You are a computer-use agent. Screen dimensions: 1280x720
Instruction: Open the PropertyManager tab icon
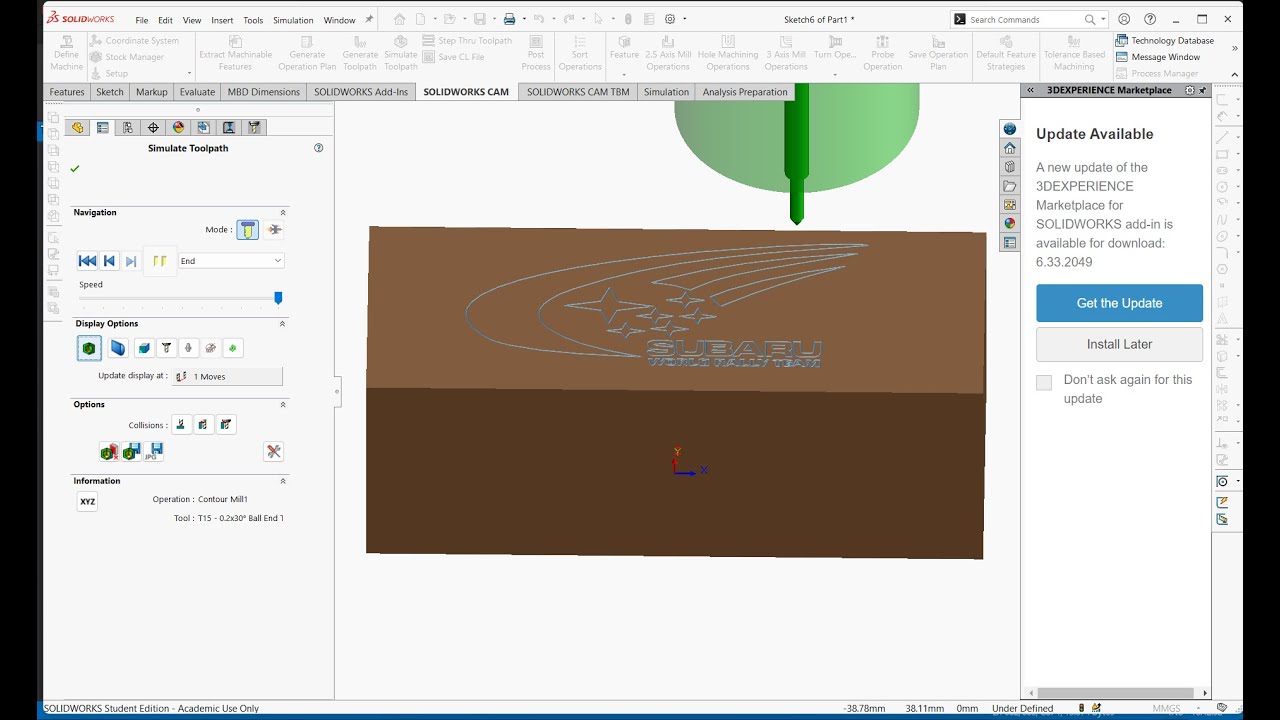[103, 127]
